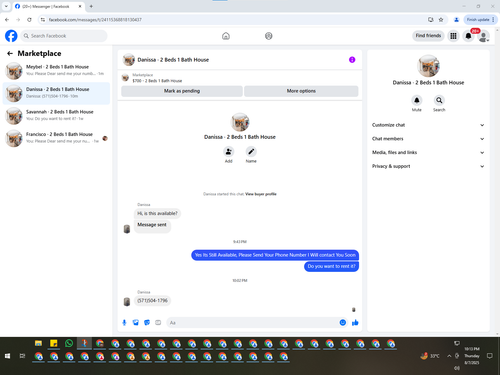Image resolution: width=500 pixels, height=375 pixels.
Task: Click the phone number message (571)504-1796
Action: [x=153, y=301]
